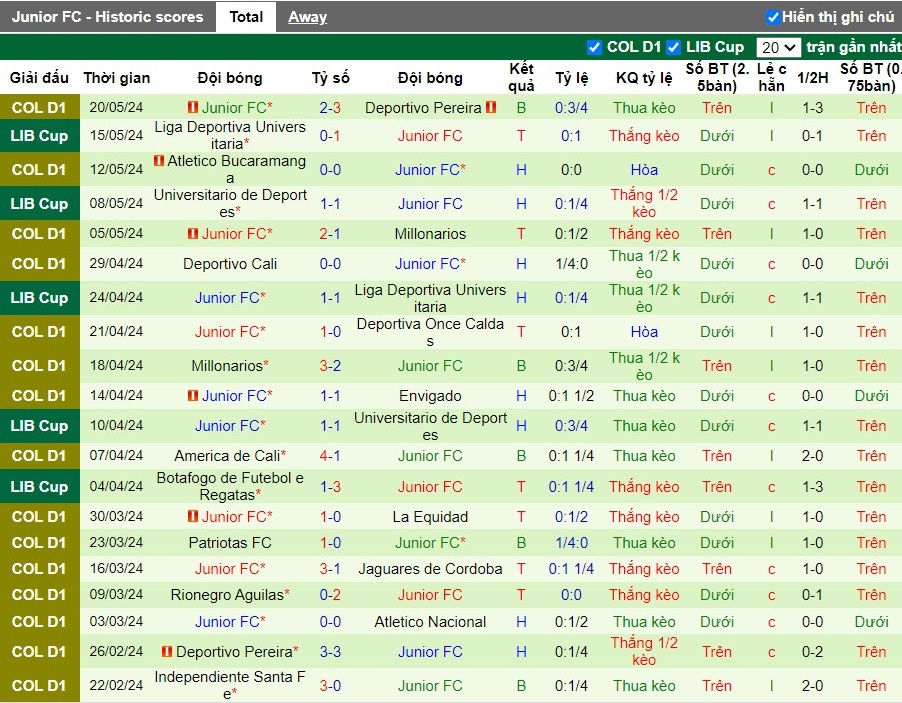The image size is (902, 703).
Task: Open Independiente Santa Fe team link
Action: [x=230, y=685]
